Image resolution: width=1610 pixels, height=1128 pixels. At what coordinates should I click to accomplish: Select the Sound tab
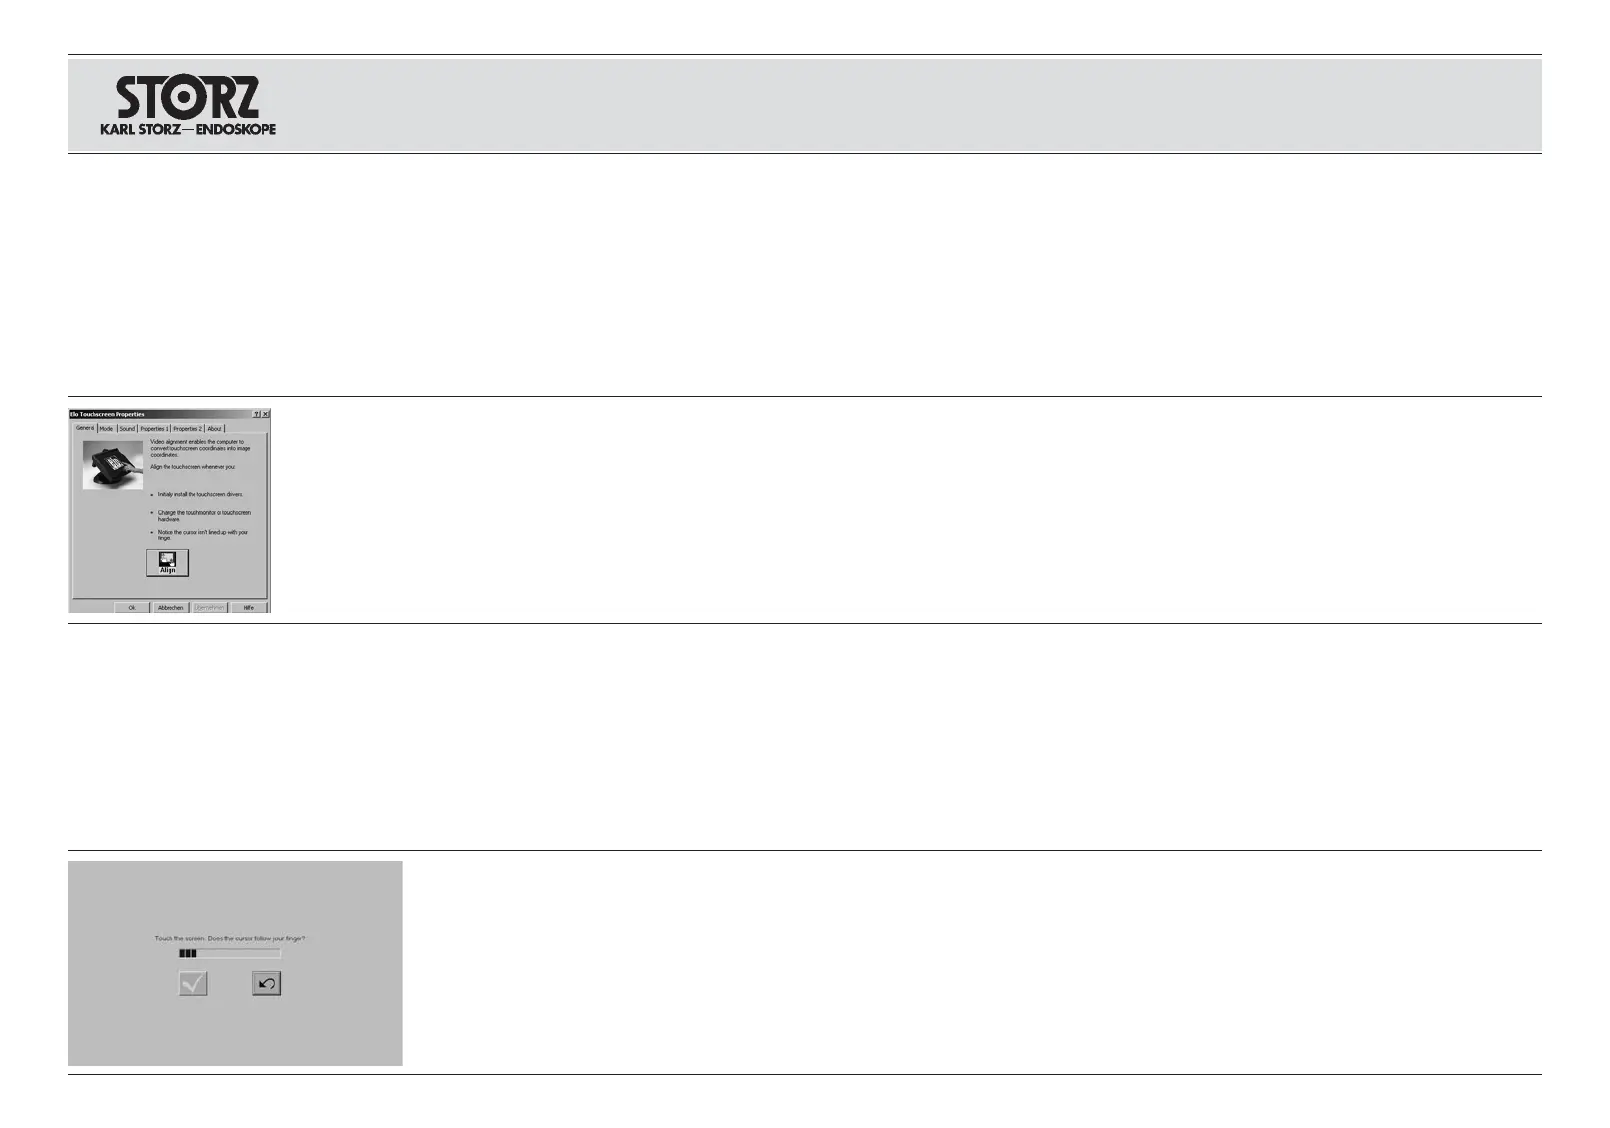(127, 428)
